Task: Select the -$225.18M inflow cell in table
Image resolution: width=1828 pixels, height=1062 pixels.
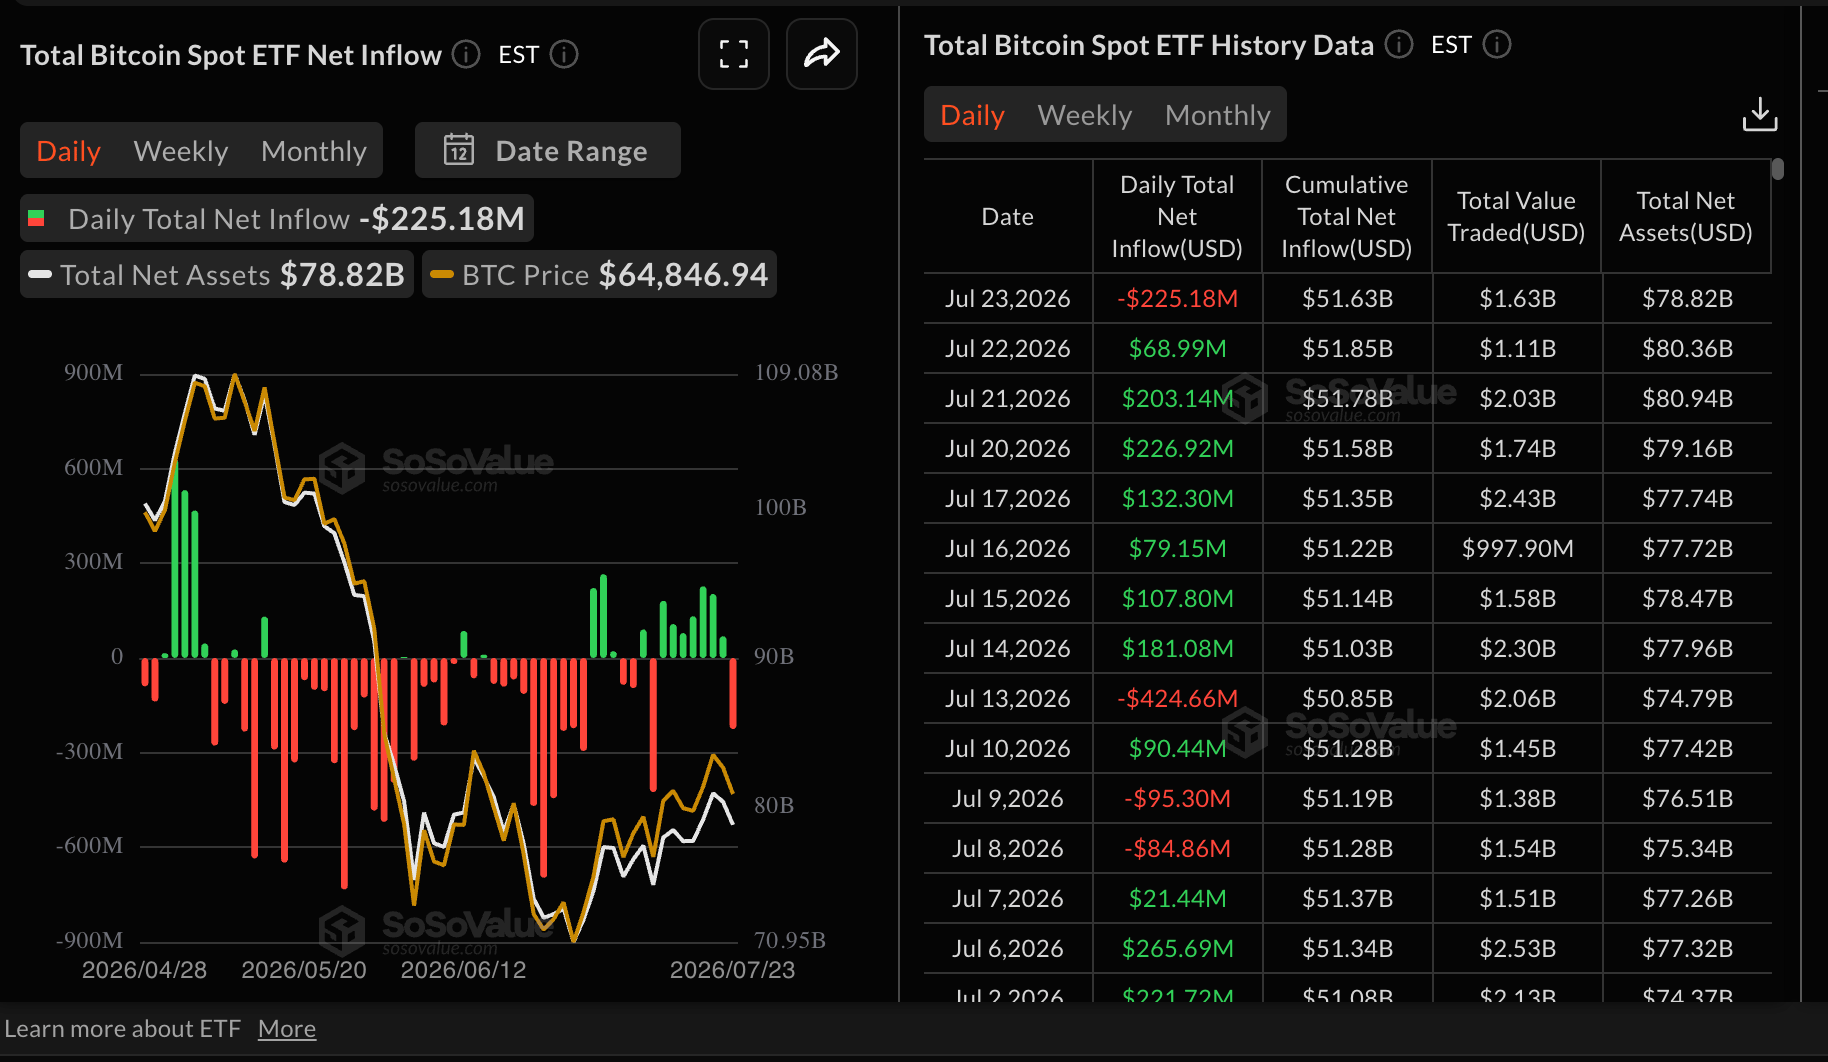Action: click(x=1178, y=298)
